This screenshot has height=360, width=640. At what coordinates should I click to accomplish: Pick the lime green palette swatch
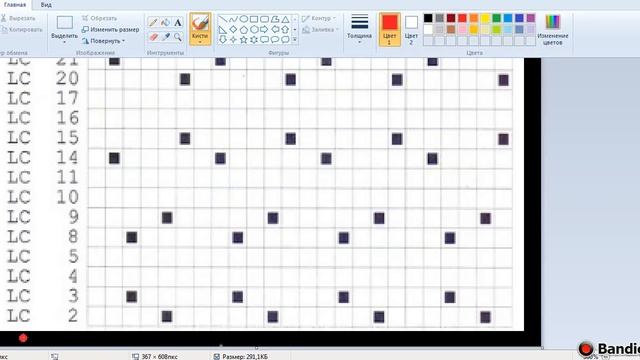coord(496,30)
